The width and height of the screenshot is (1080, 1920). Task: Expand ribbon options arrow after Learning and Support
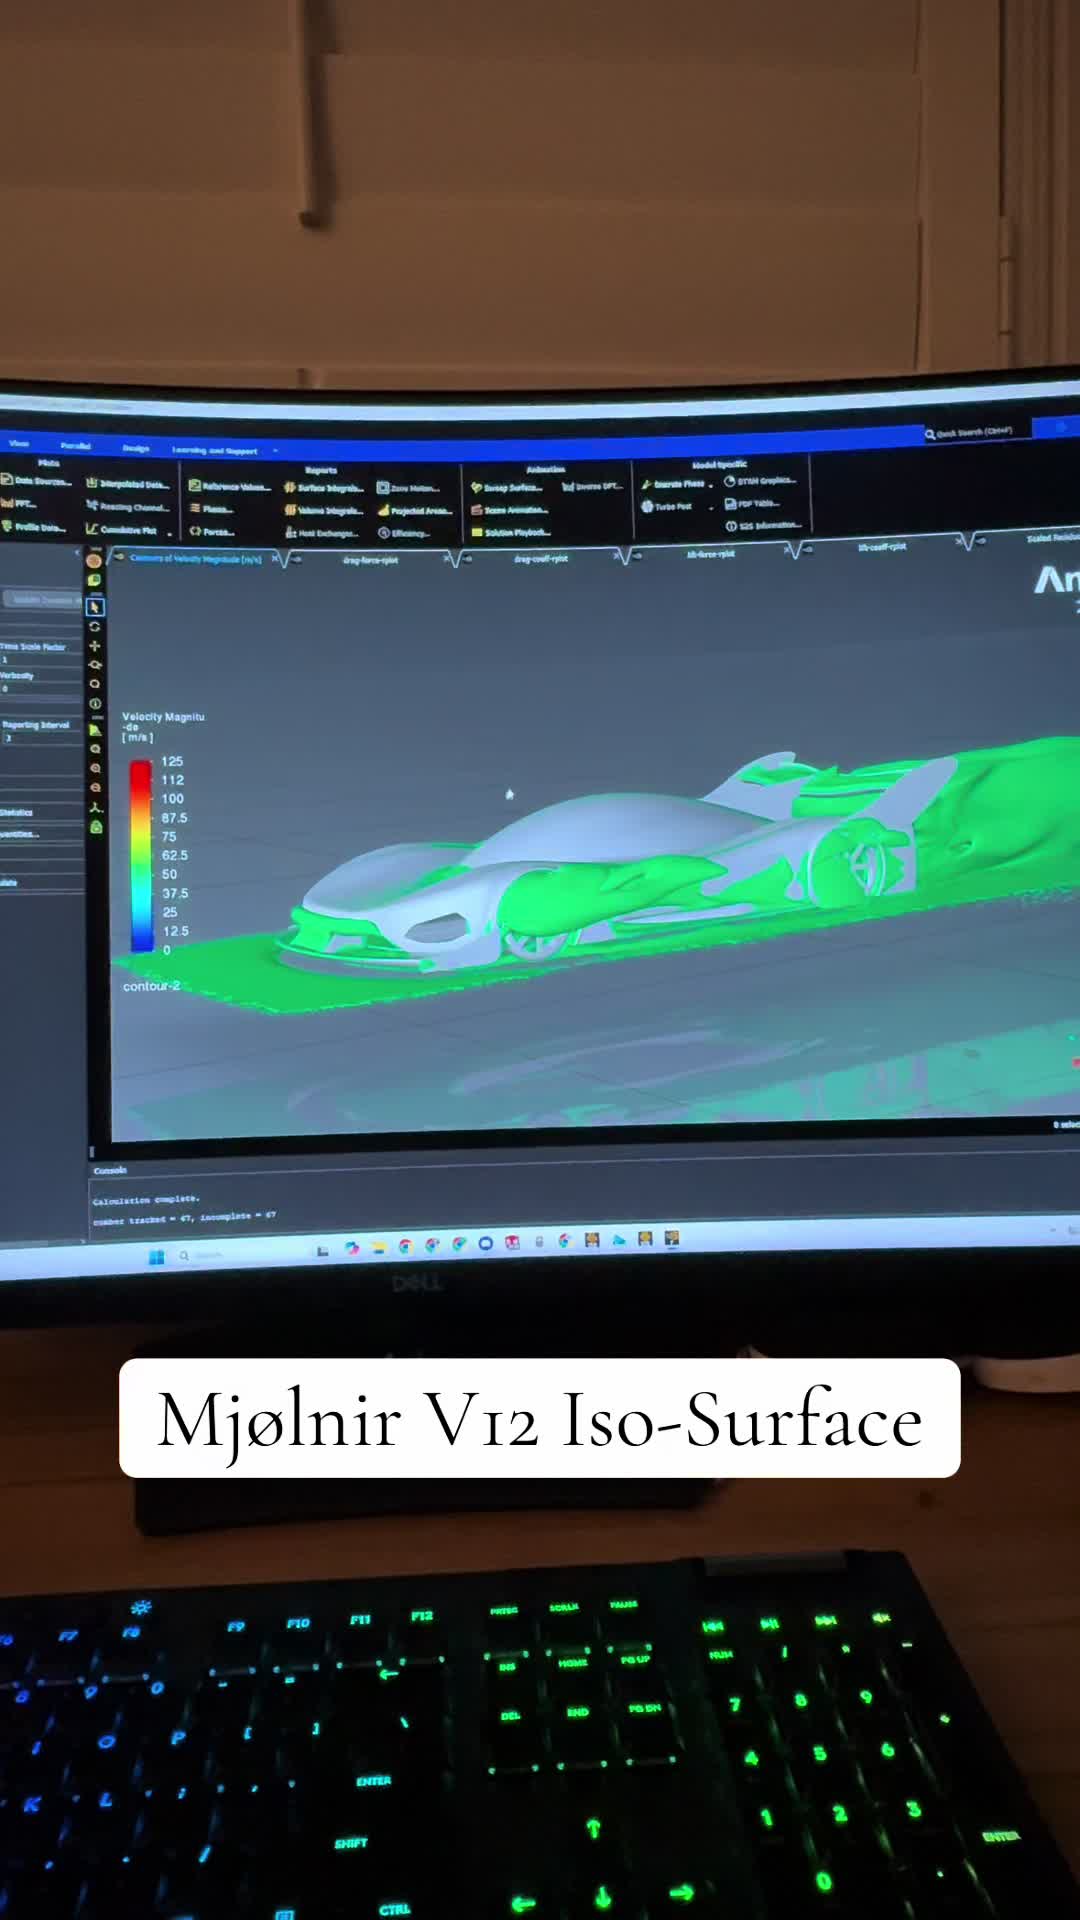tap(275, 451)
